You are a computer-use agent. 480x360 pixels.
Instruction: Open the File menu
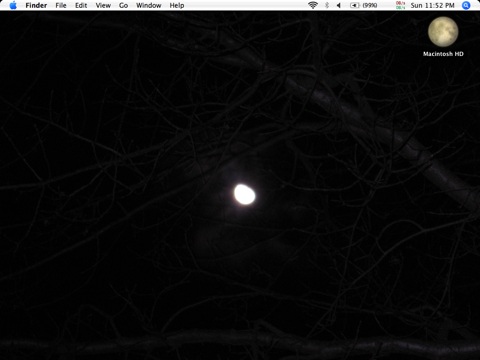61,5
